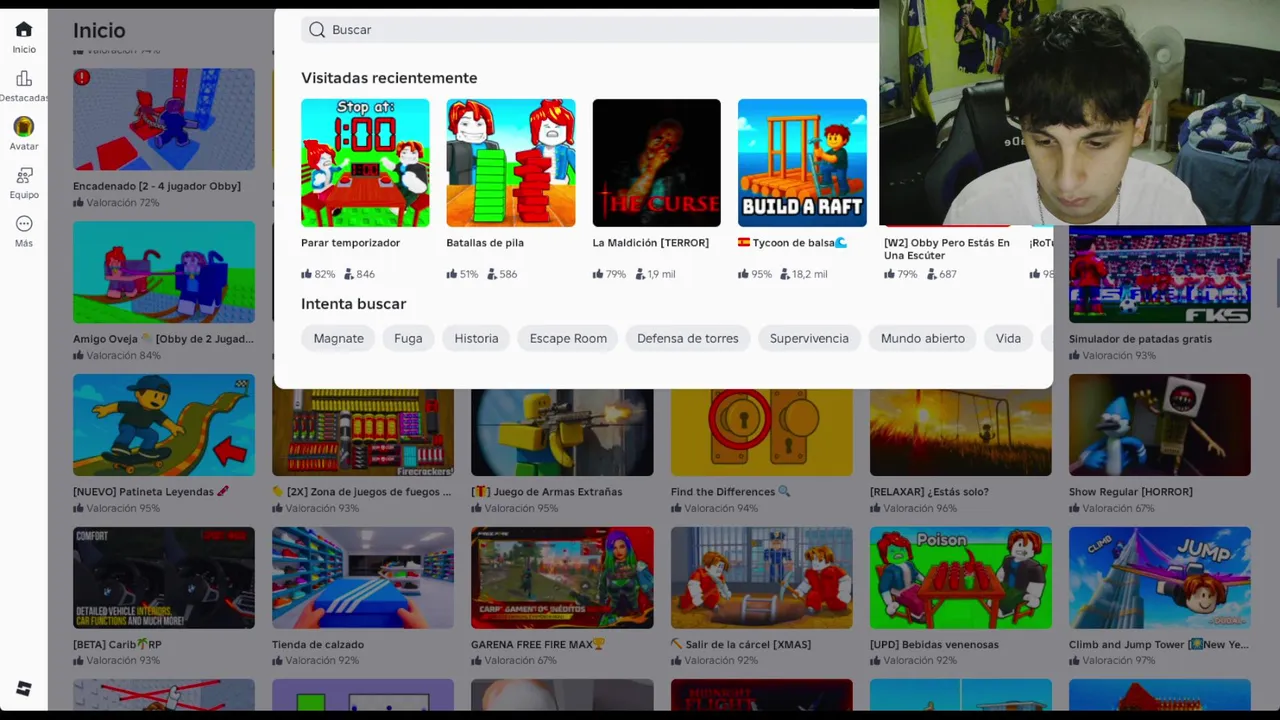Open Zona de juegos de fuegos thumbnail

tap(363, 432)
